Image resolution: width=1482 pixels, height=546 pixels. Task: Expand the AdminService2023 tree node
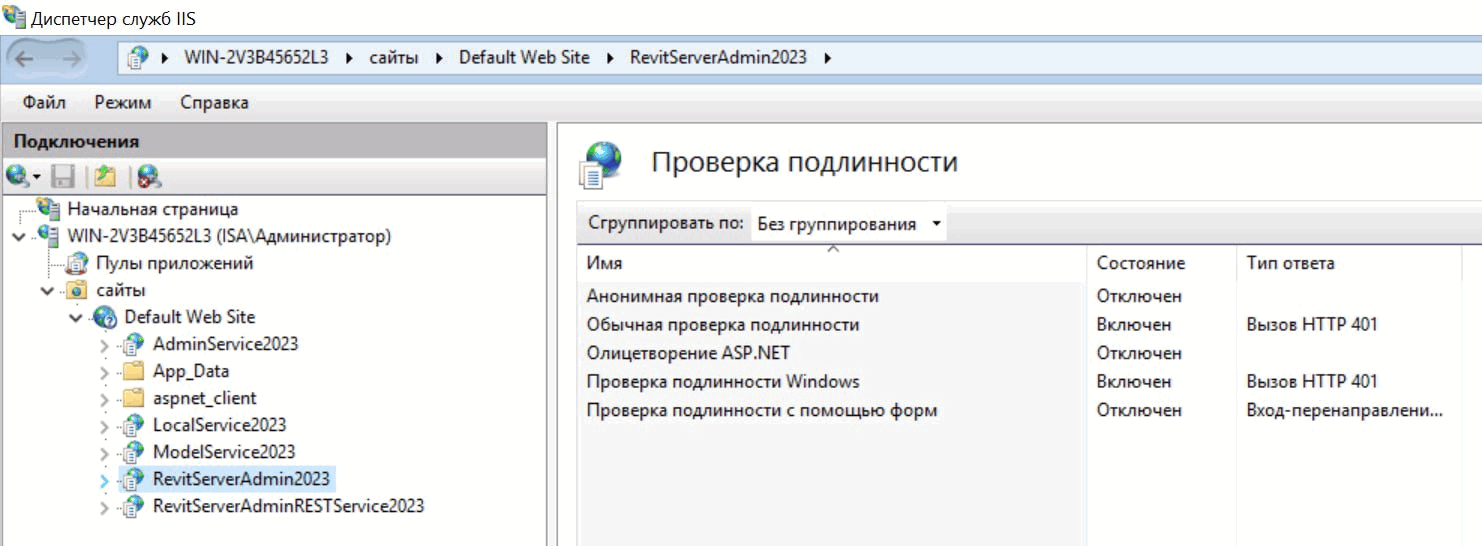click(105, 345)
